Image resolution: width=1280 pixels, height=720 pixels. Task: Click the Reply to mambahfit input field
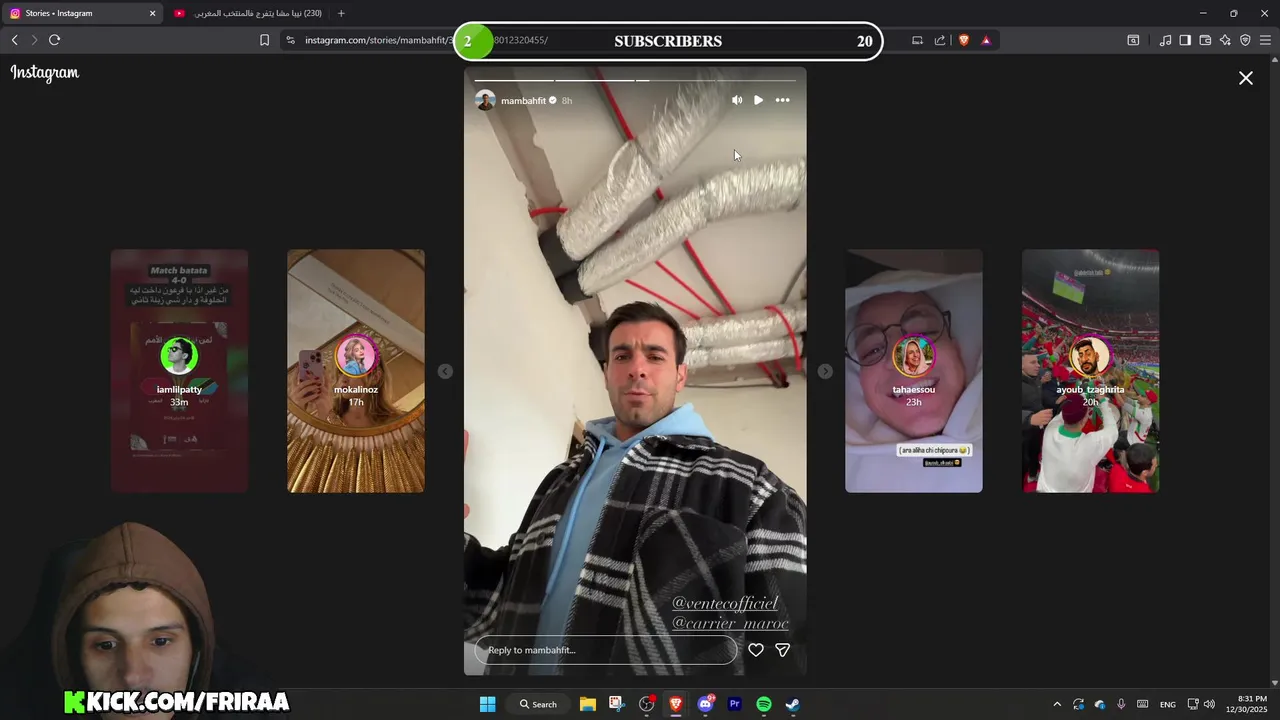[605, 650]
